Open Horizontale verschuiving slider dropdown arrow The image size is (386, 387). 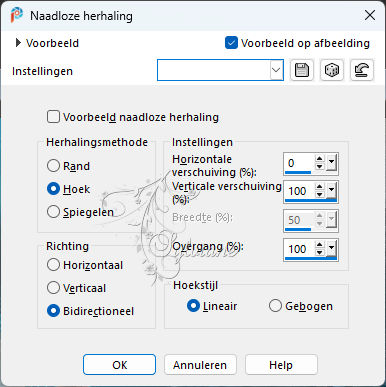pos(331,162)
